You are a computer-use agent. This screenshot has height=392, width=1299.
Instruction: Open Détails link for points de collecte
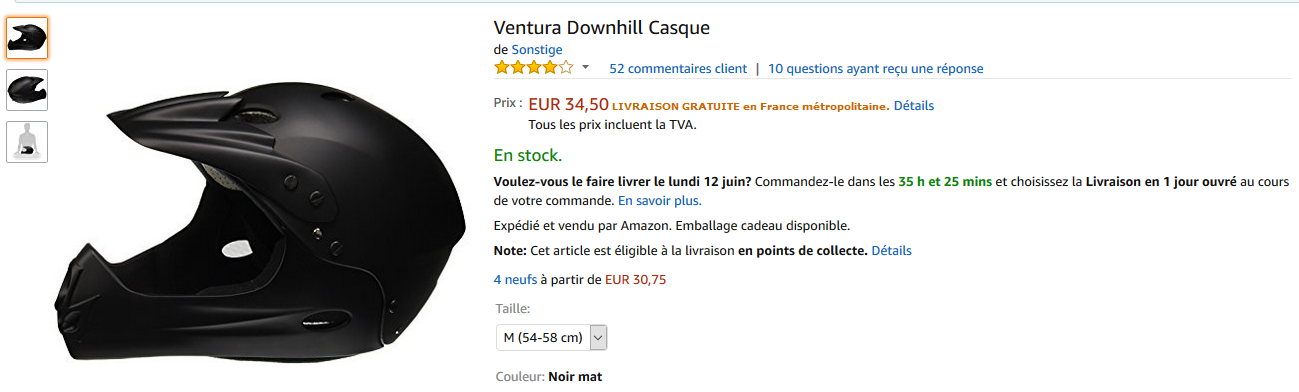pyautogui.click(x=891, y=250)
